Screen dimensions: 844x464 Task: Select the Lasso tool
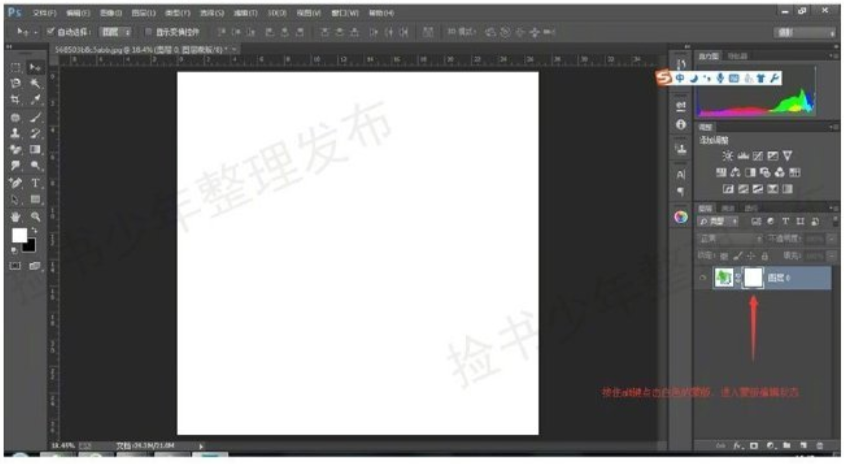[16, 83]
